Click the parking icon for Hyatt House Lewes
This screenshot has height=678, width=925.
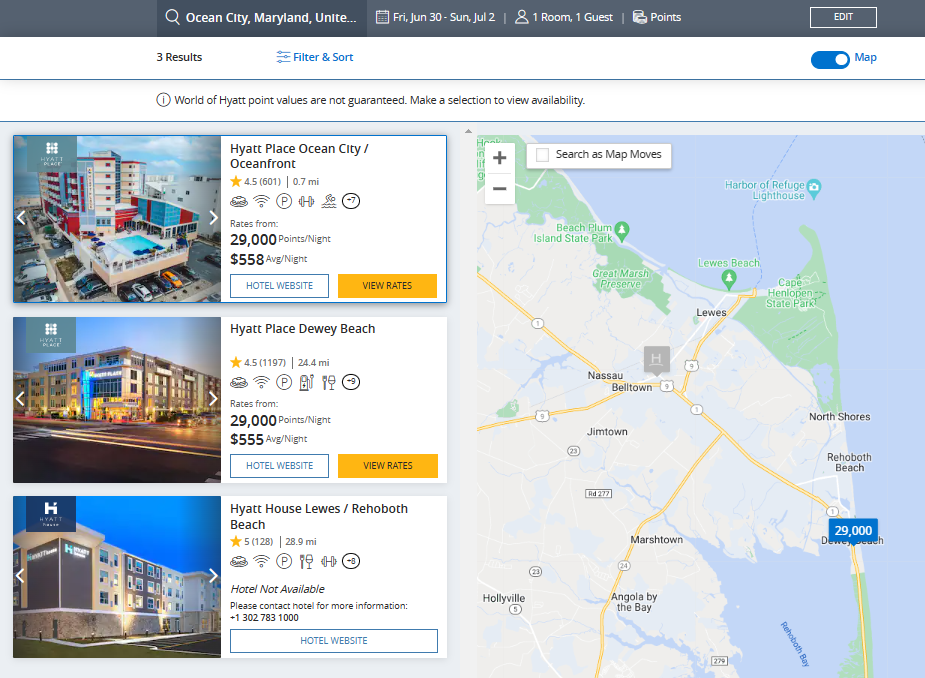284,561
